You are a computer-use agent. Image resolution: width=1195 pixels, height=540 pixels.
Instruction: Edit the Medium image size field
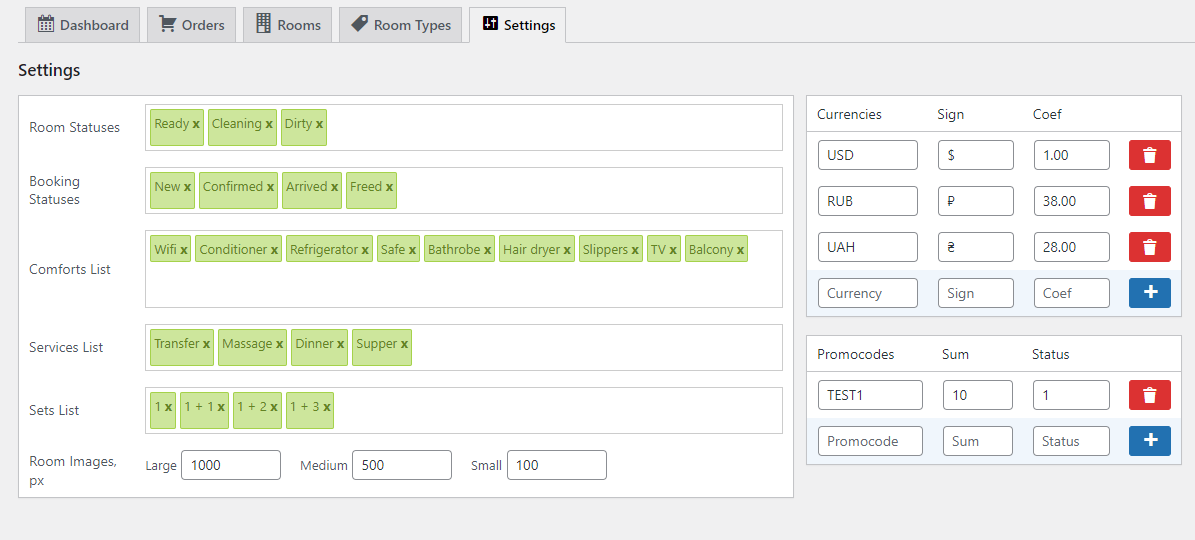pos(402,465)
